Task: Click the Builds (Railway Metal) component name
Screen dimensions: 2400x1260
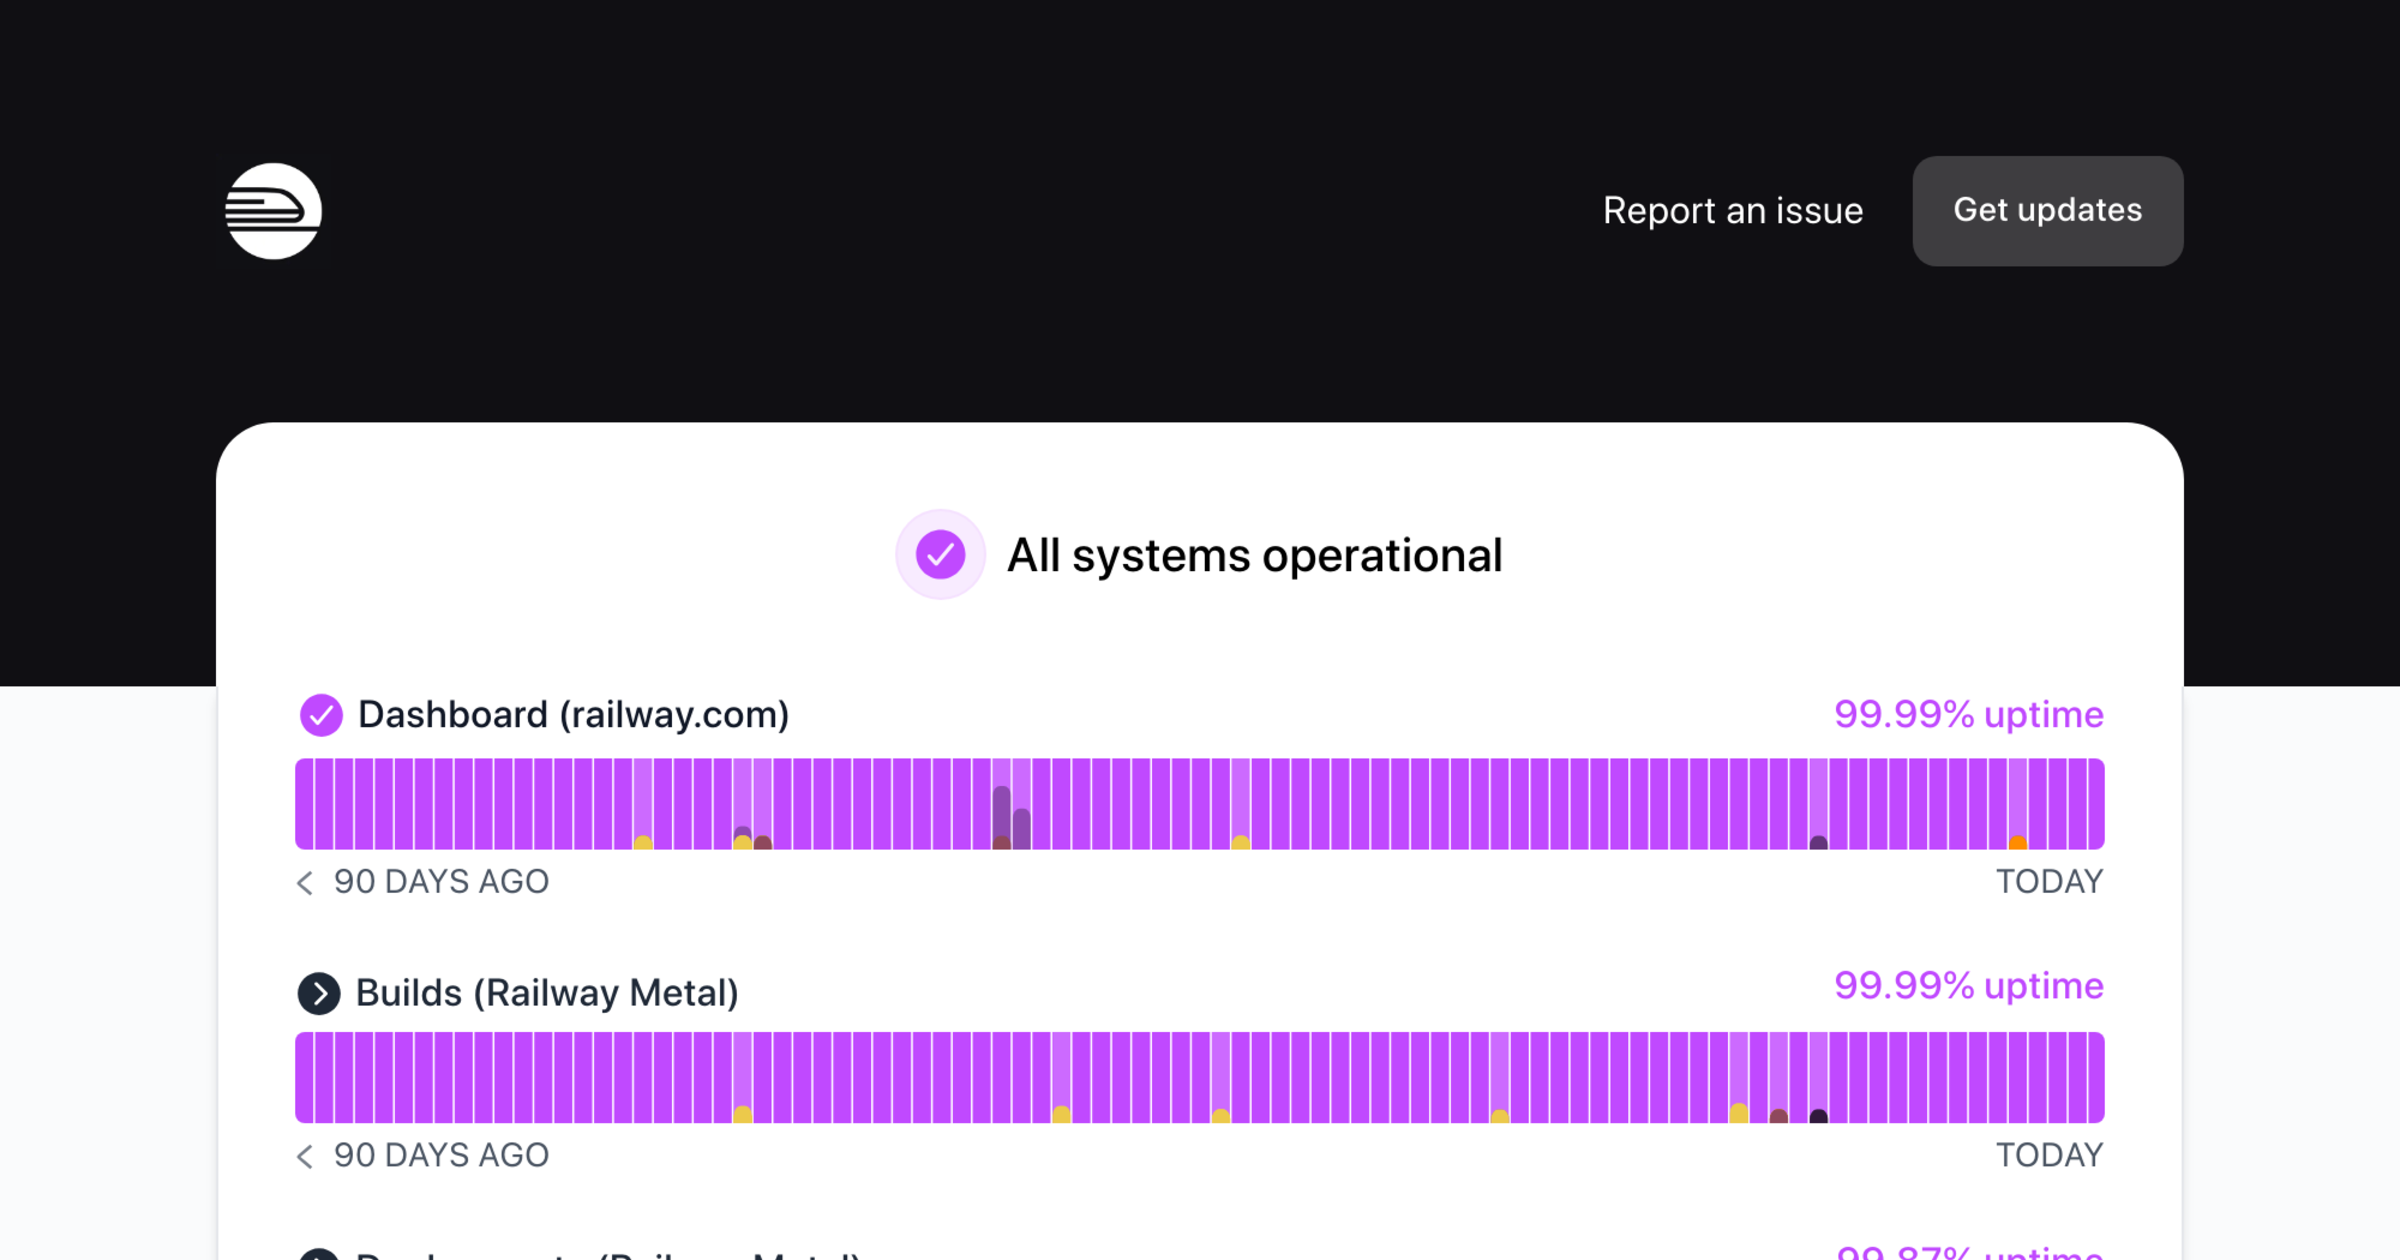Action: [547, 993]
